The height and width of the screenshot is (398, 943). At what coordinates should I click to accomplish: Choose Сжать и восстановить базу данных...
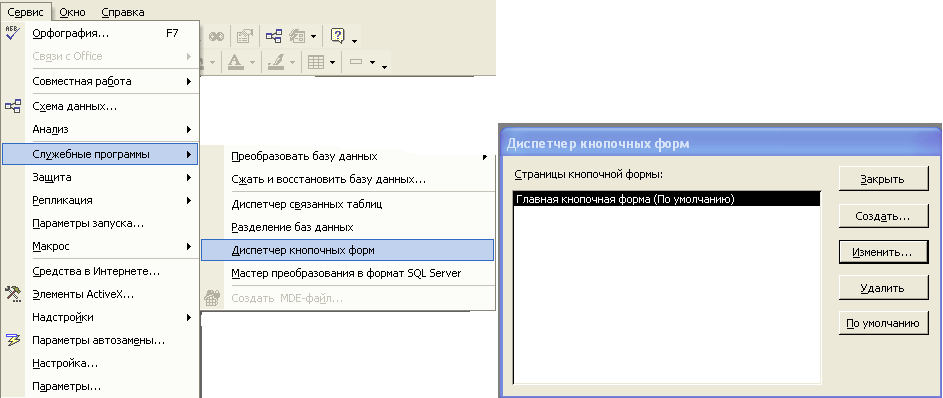pyautogui.click(x=347, y=179)
